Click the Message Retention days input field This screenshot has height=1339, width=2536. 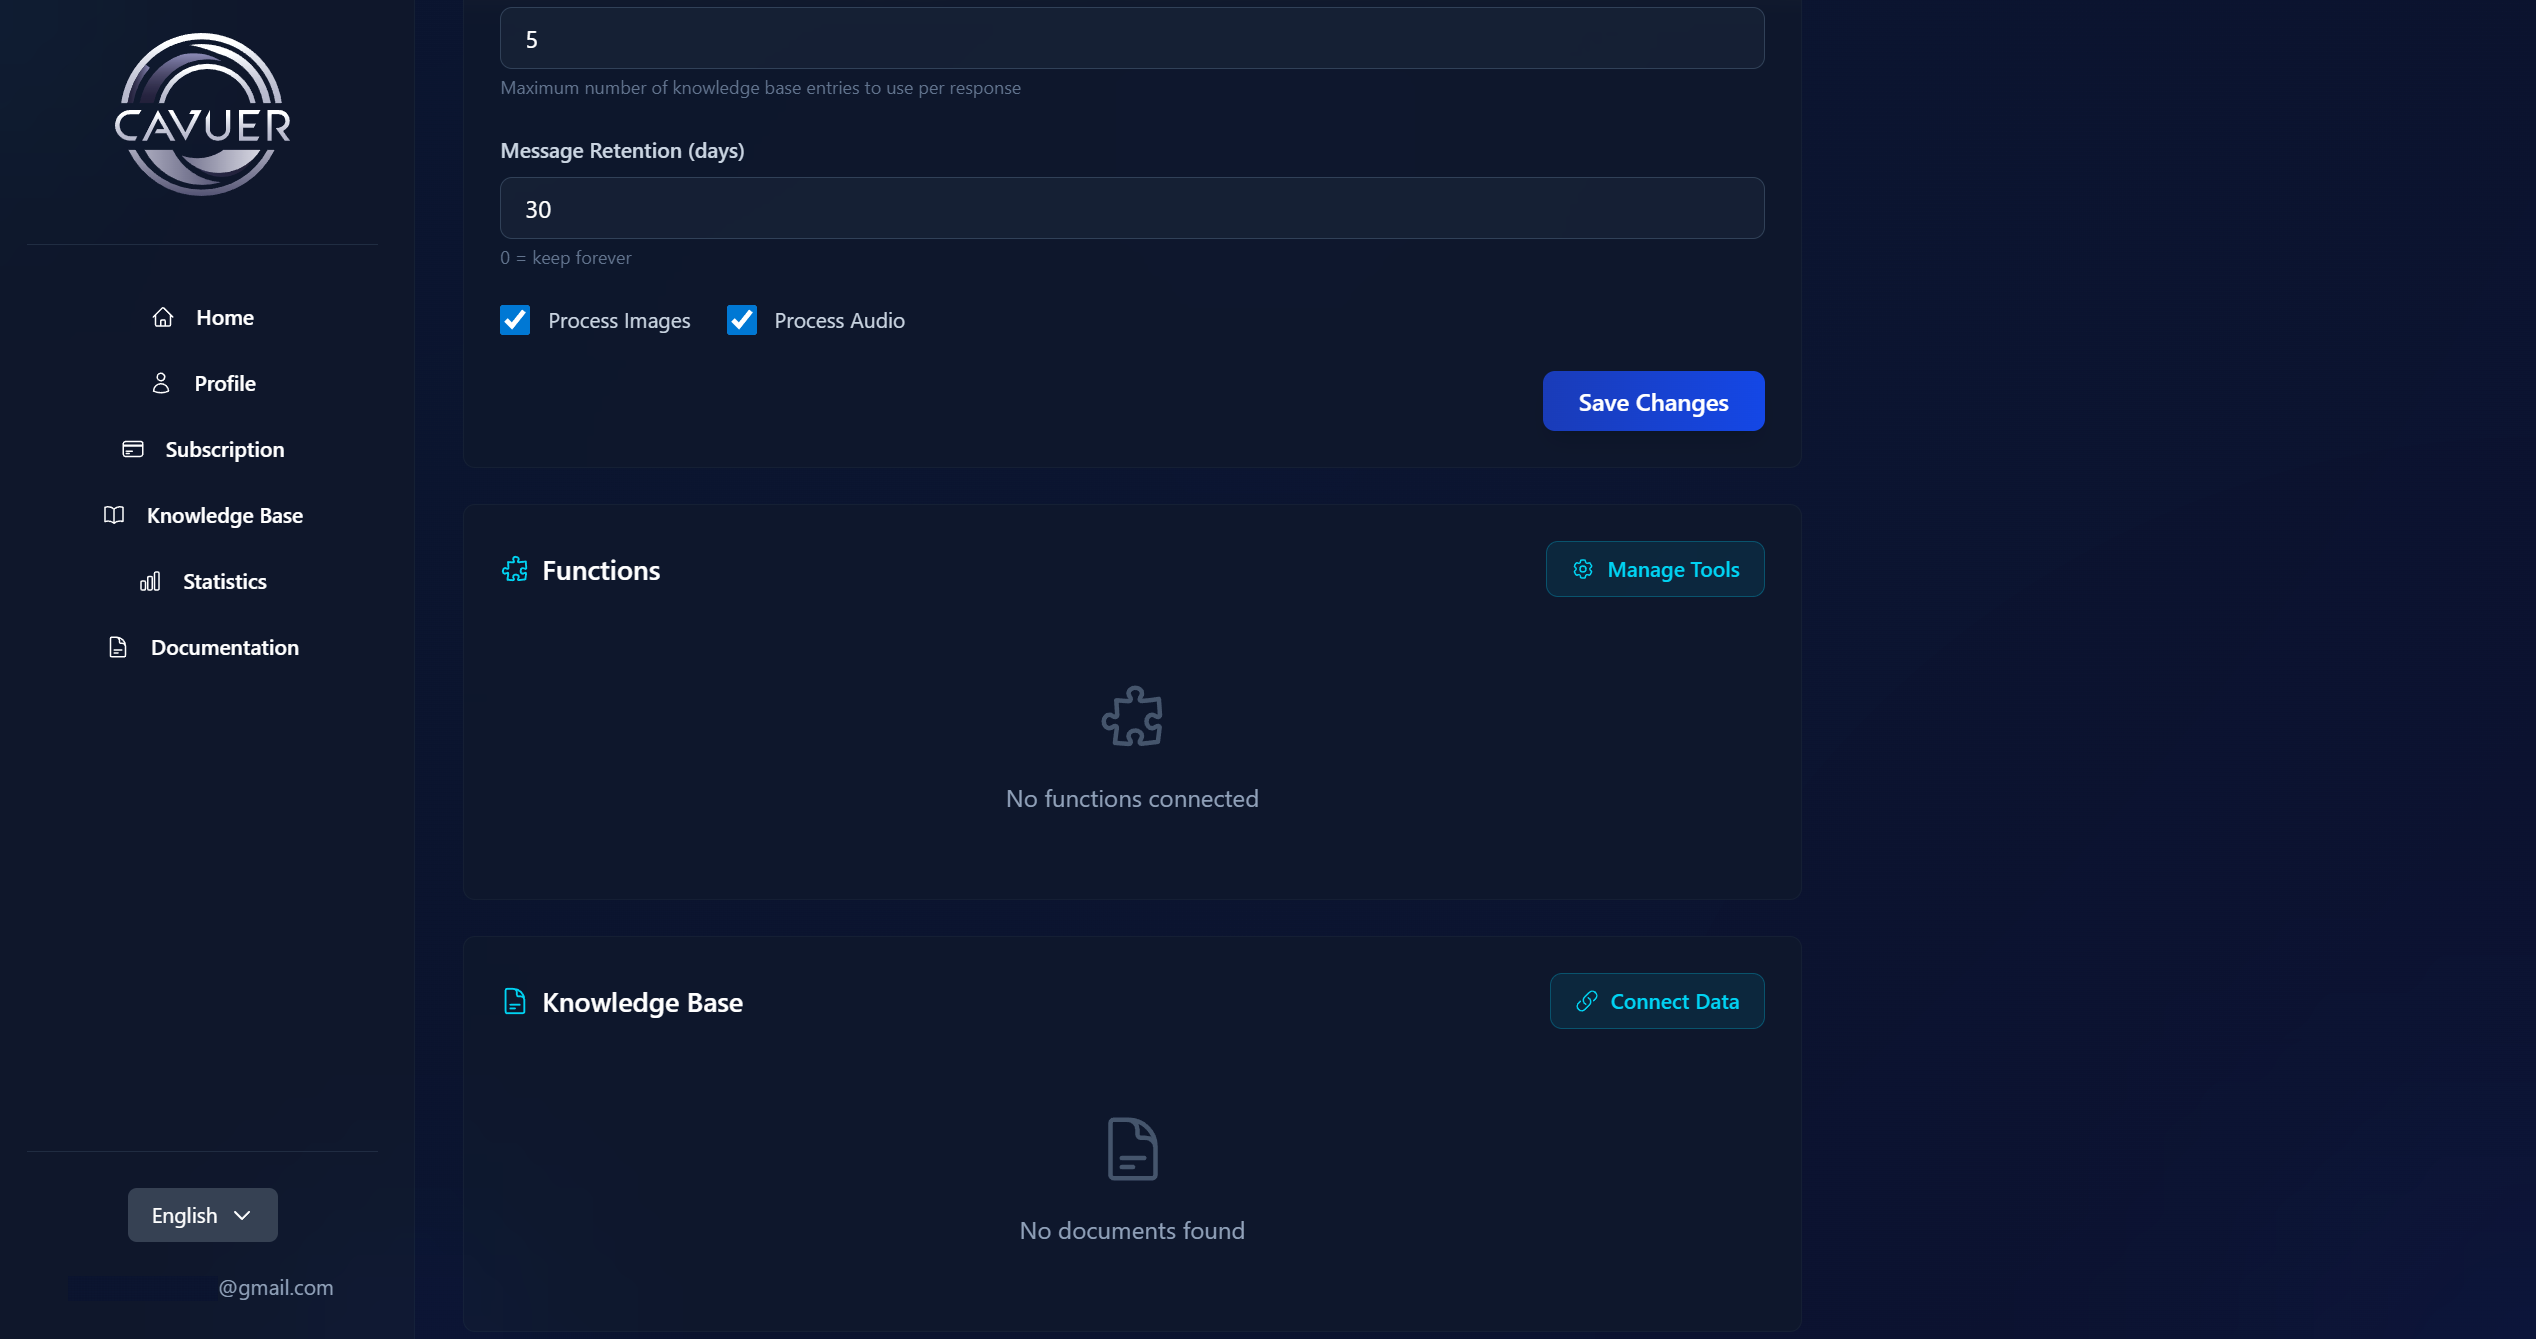(x=1132, y=208)
